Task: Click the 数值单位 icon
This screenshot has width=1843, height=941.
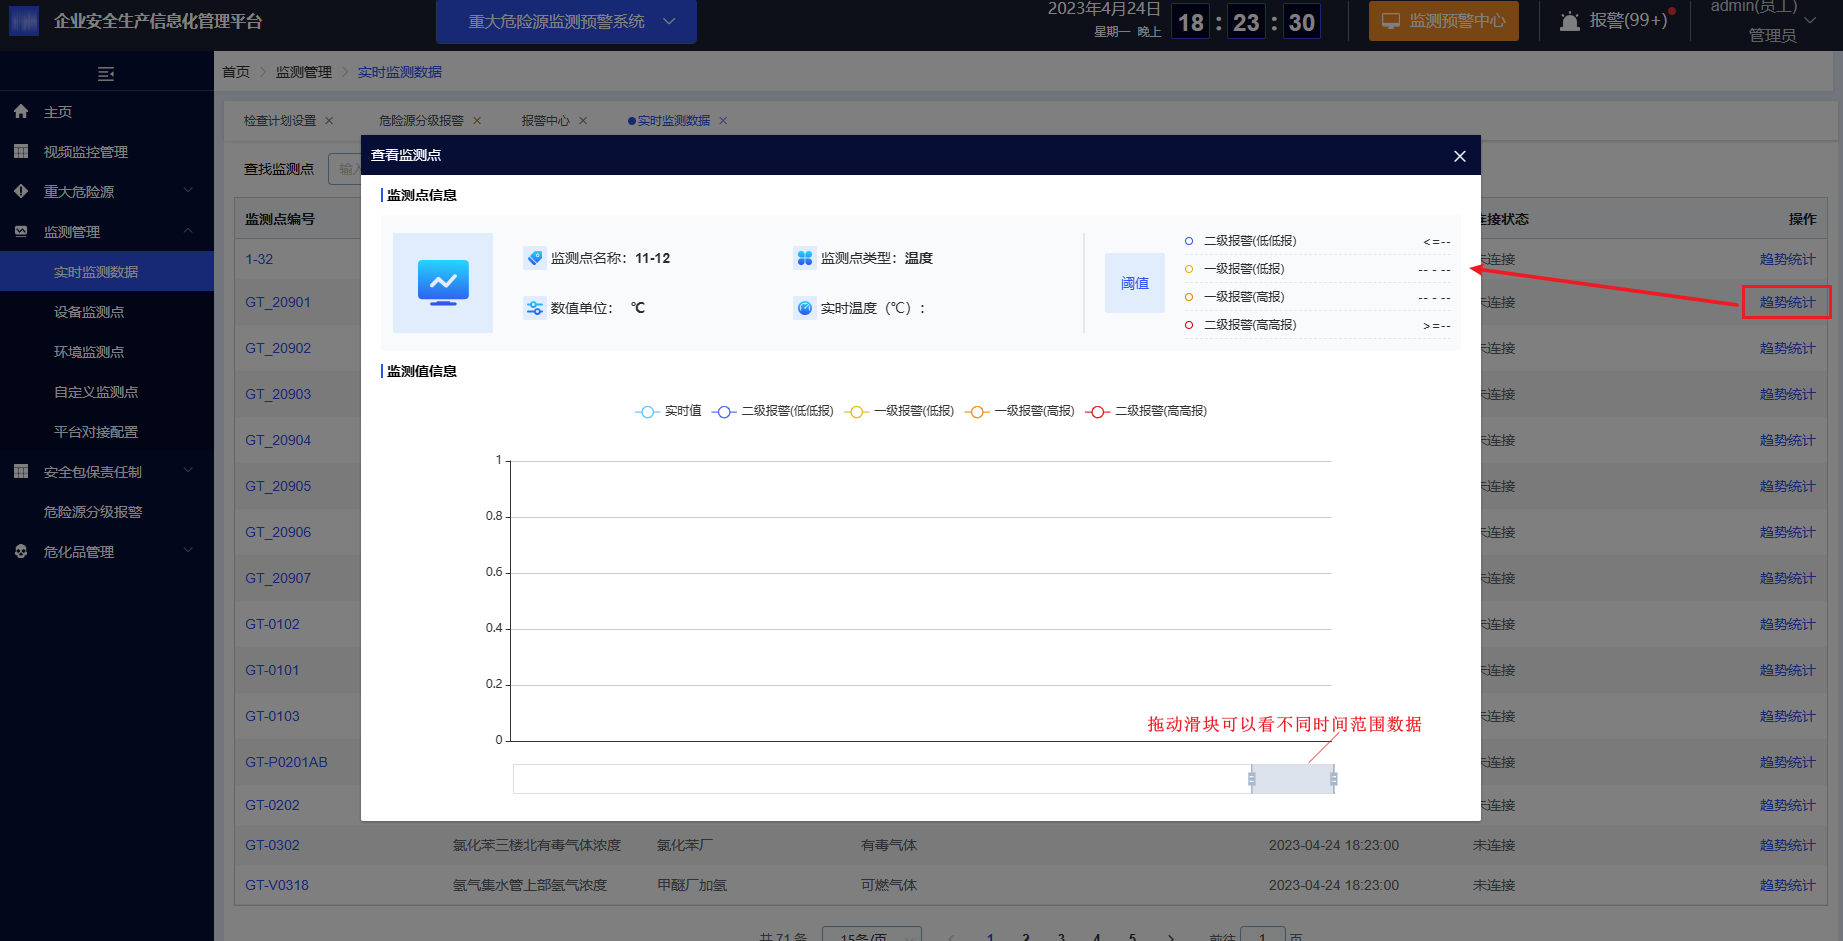Action: [535, 308]
